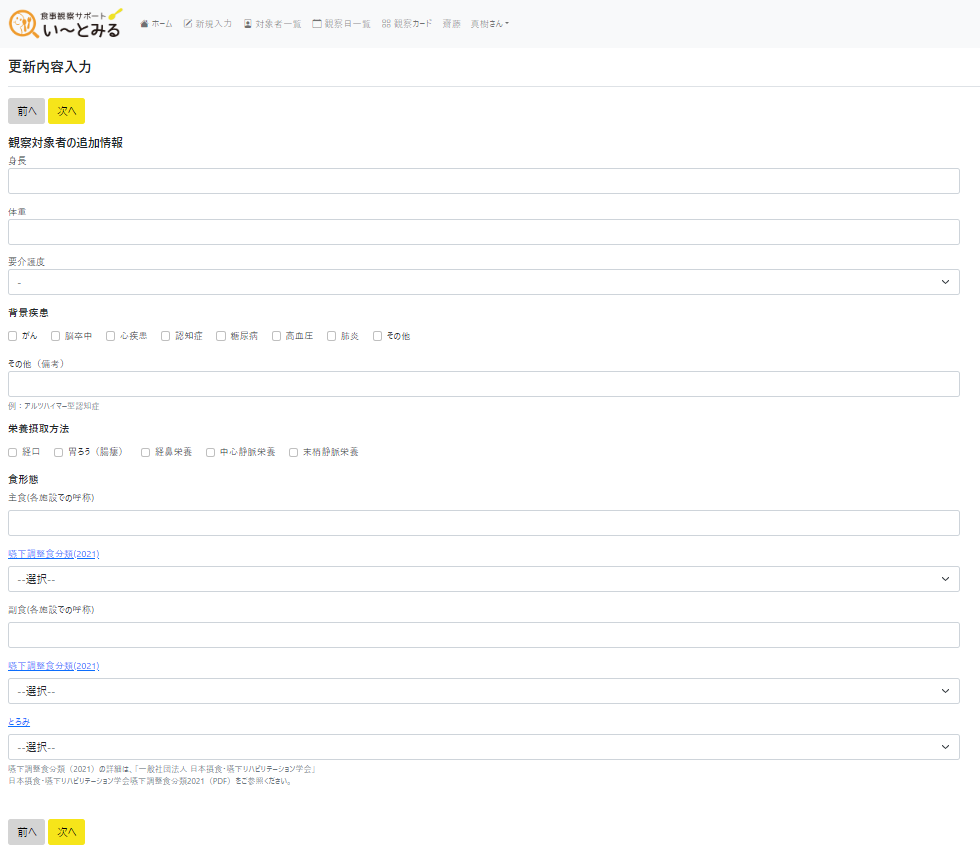Expand the 真樹さん user menu
Screen dimensions: 980x855
[490, 24]
